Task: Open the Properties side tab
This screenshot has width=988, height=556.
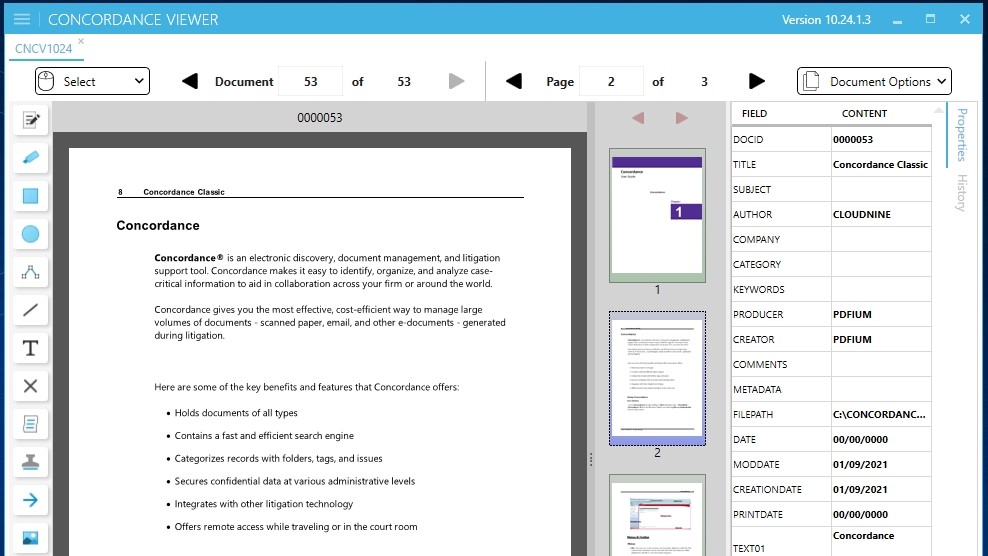Action: (x=962, y=134)
